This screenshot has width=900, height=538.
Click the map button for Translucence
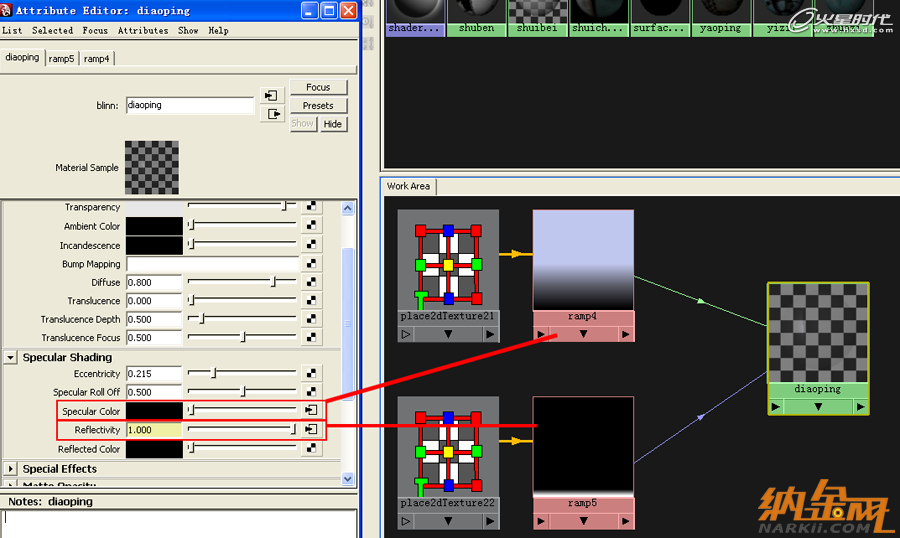pyautogui.click(x=311, y=300)
